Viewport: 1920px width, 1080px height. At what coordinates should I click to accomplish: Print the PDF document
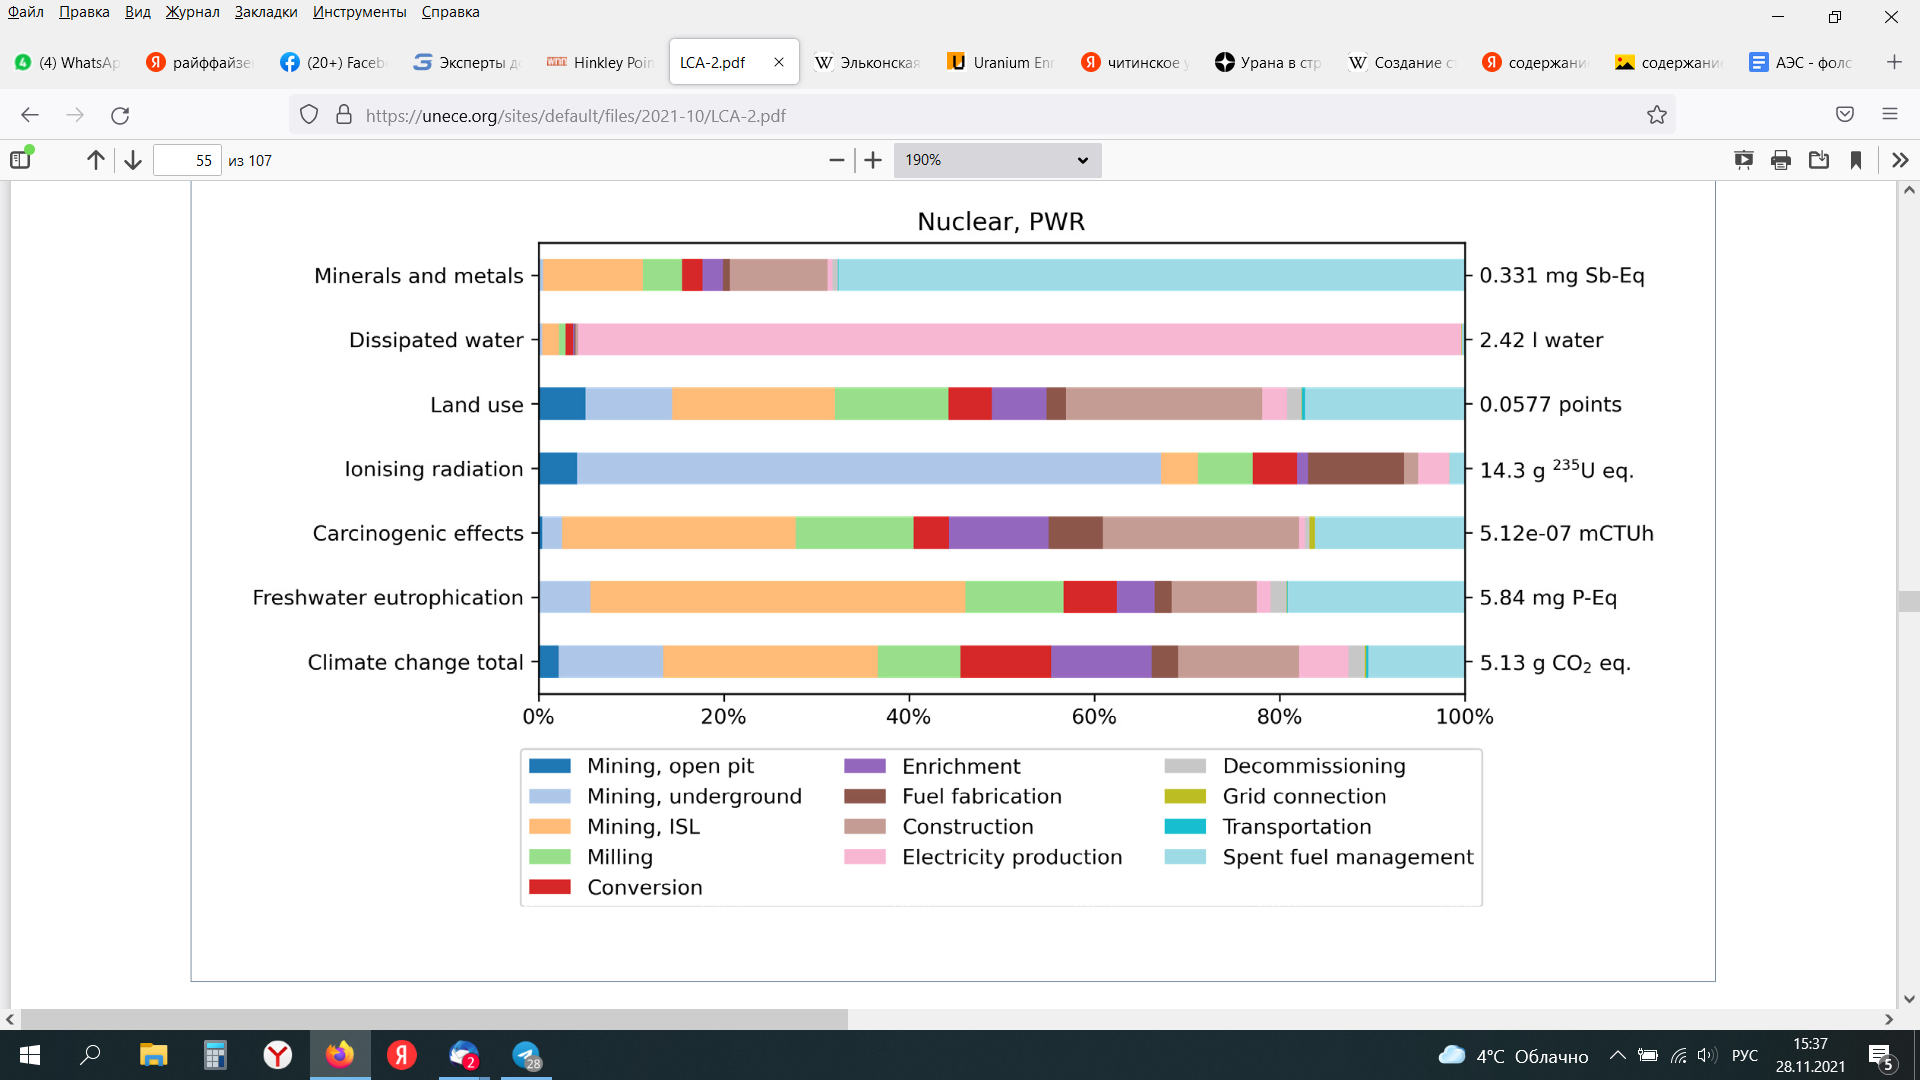[1781, 160]
